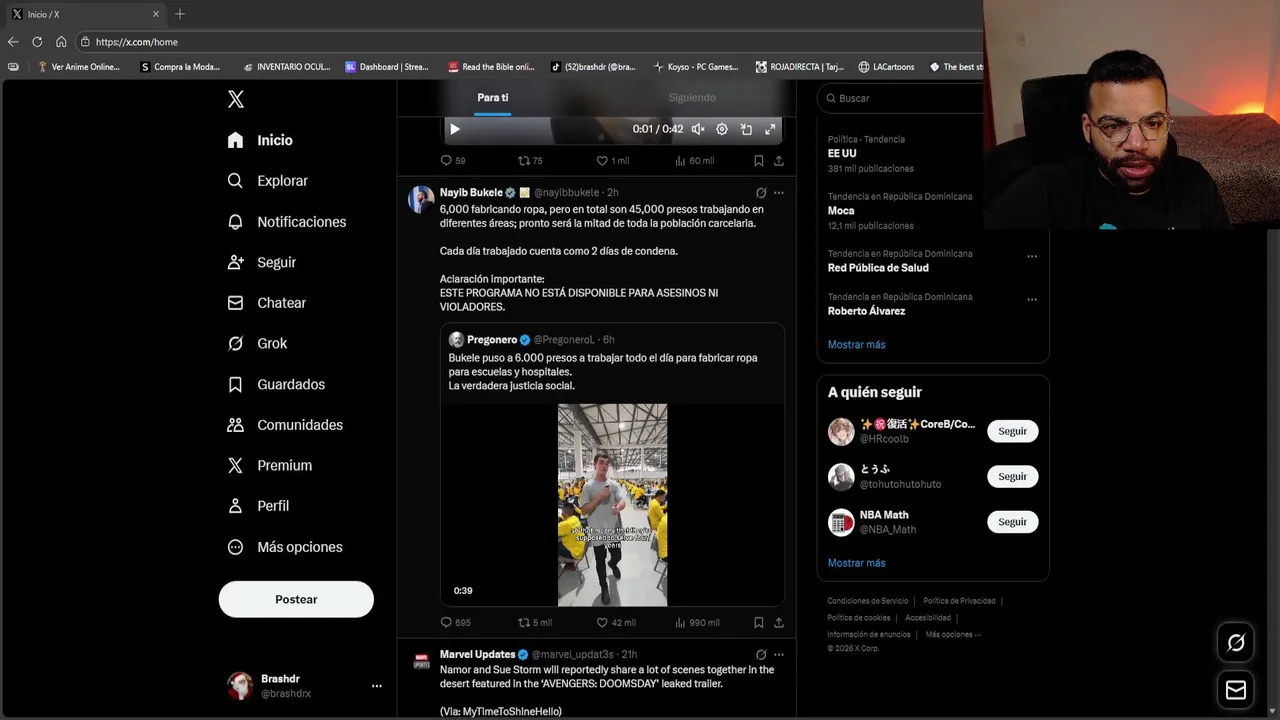Open the LACartoons bookmark

886,67
